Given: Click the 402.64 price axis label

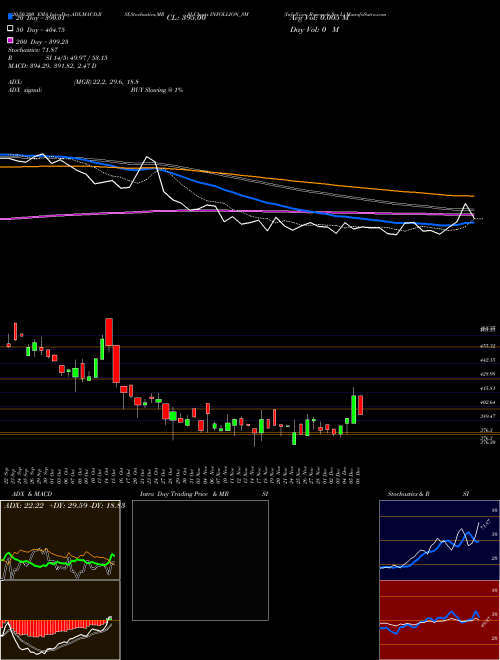Looking at the screenshot, I should 487,402.
